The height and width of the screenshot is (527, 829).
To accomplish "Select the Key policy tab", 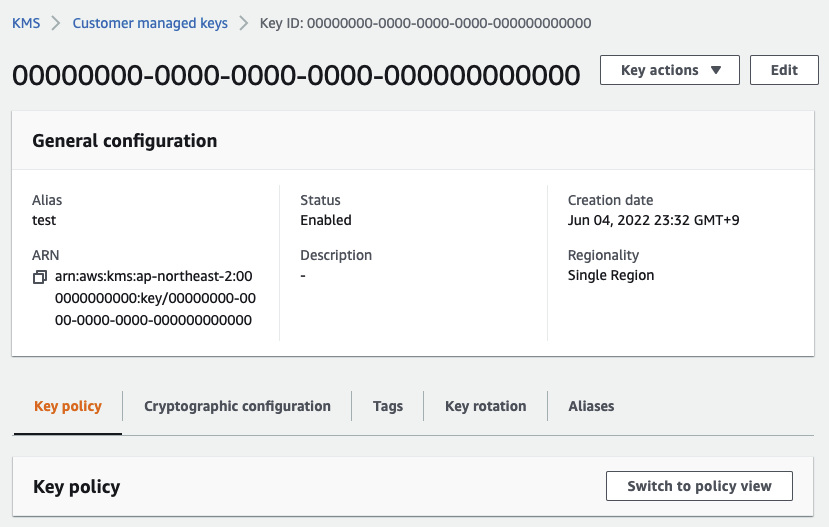I will (68, 406).
